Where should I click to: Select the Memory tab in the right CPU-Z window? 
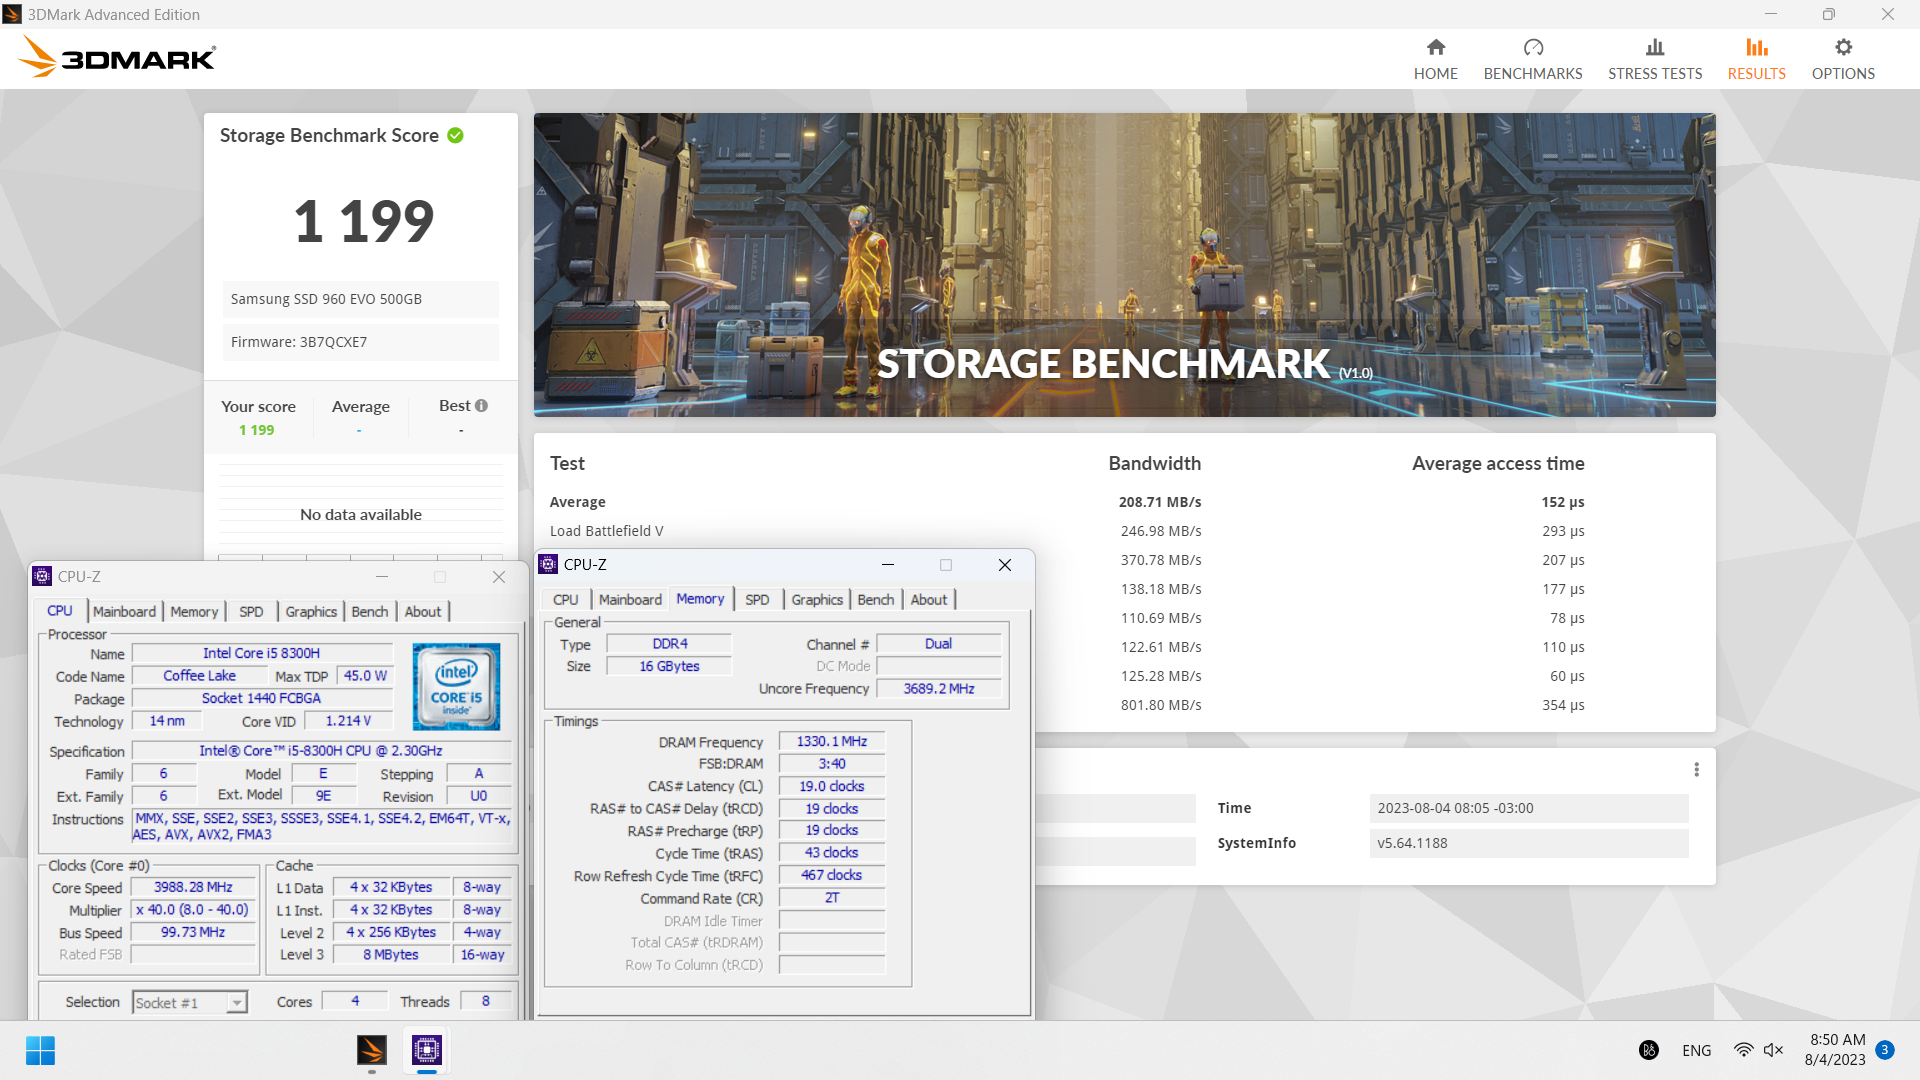[700, 598]
